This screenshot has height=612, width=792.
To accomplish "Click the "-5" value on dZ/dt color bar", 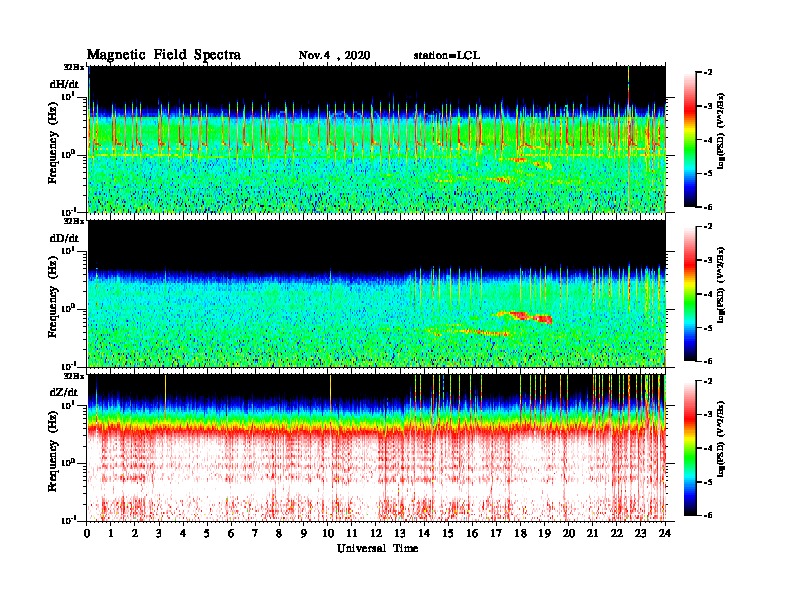I will tap(708, 482).
